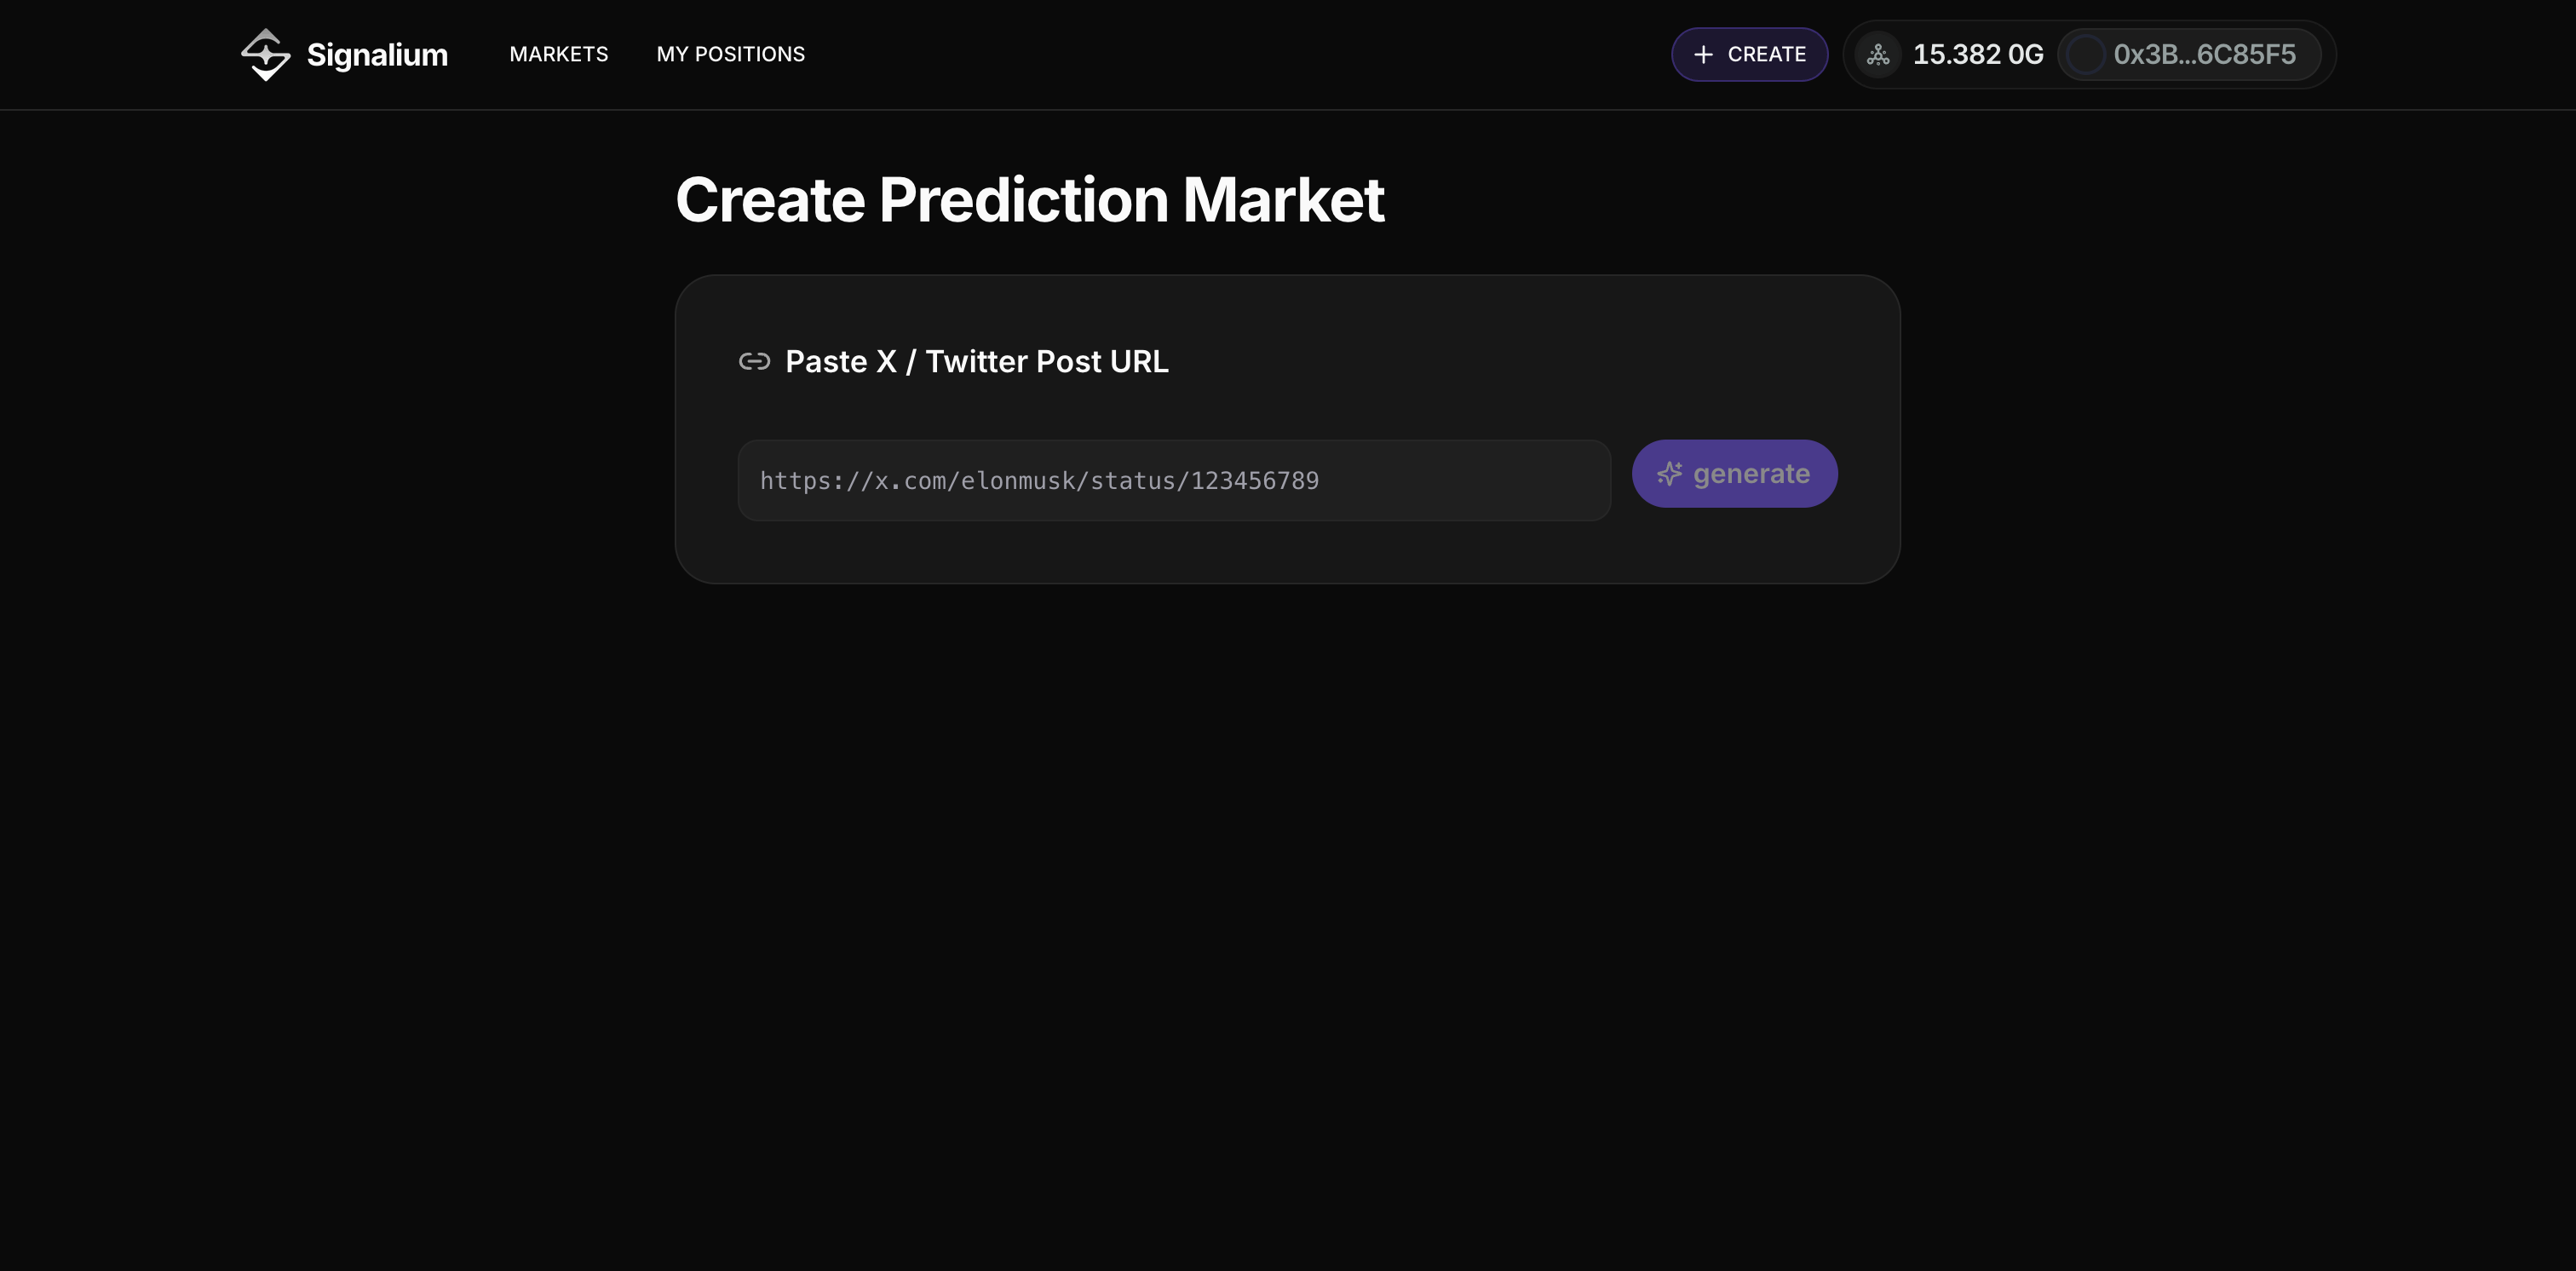2576x1271 pixels.
Task: Click the plus icon inside Create
Action: [1703, 55]
